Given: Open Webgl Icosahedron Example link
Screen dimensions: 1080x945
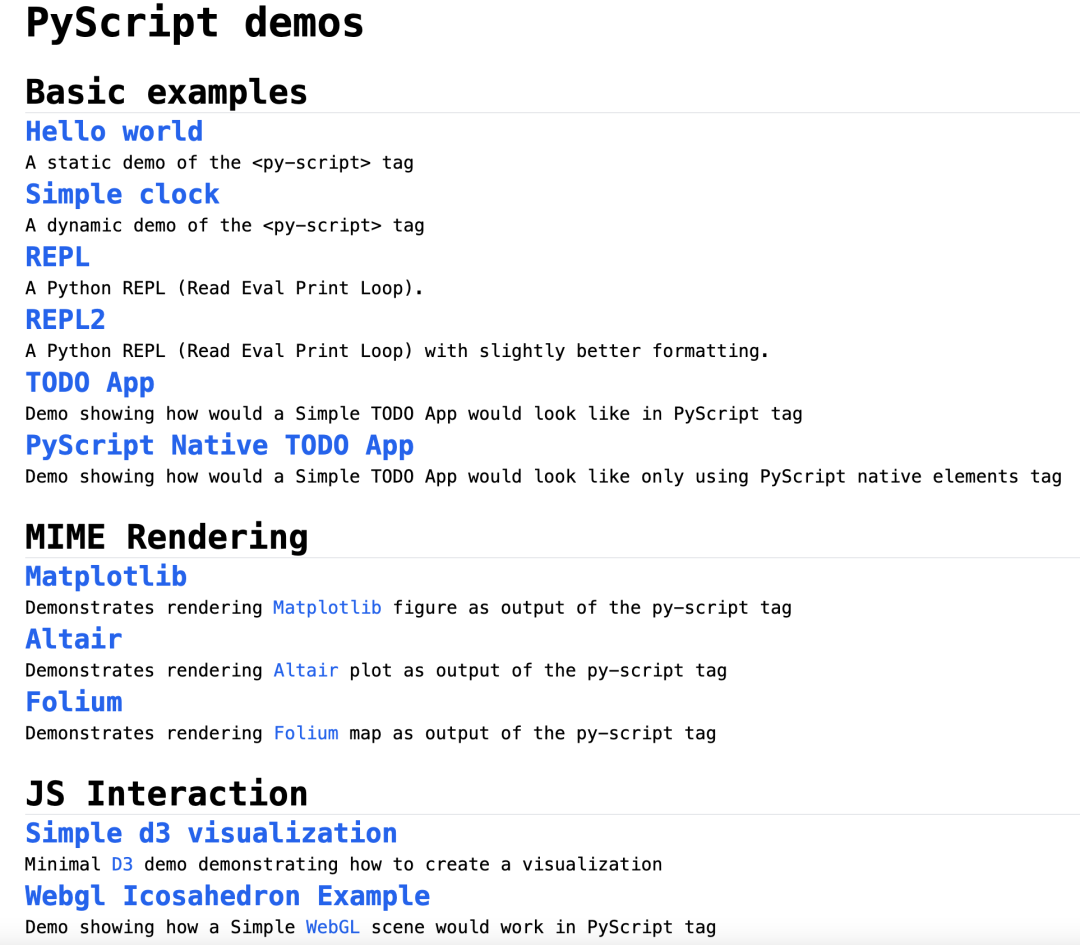Looking at the screenshot, I should pyautogui.click(x=227, y=896).
